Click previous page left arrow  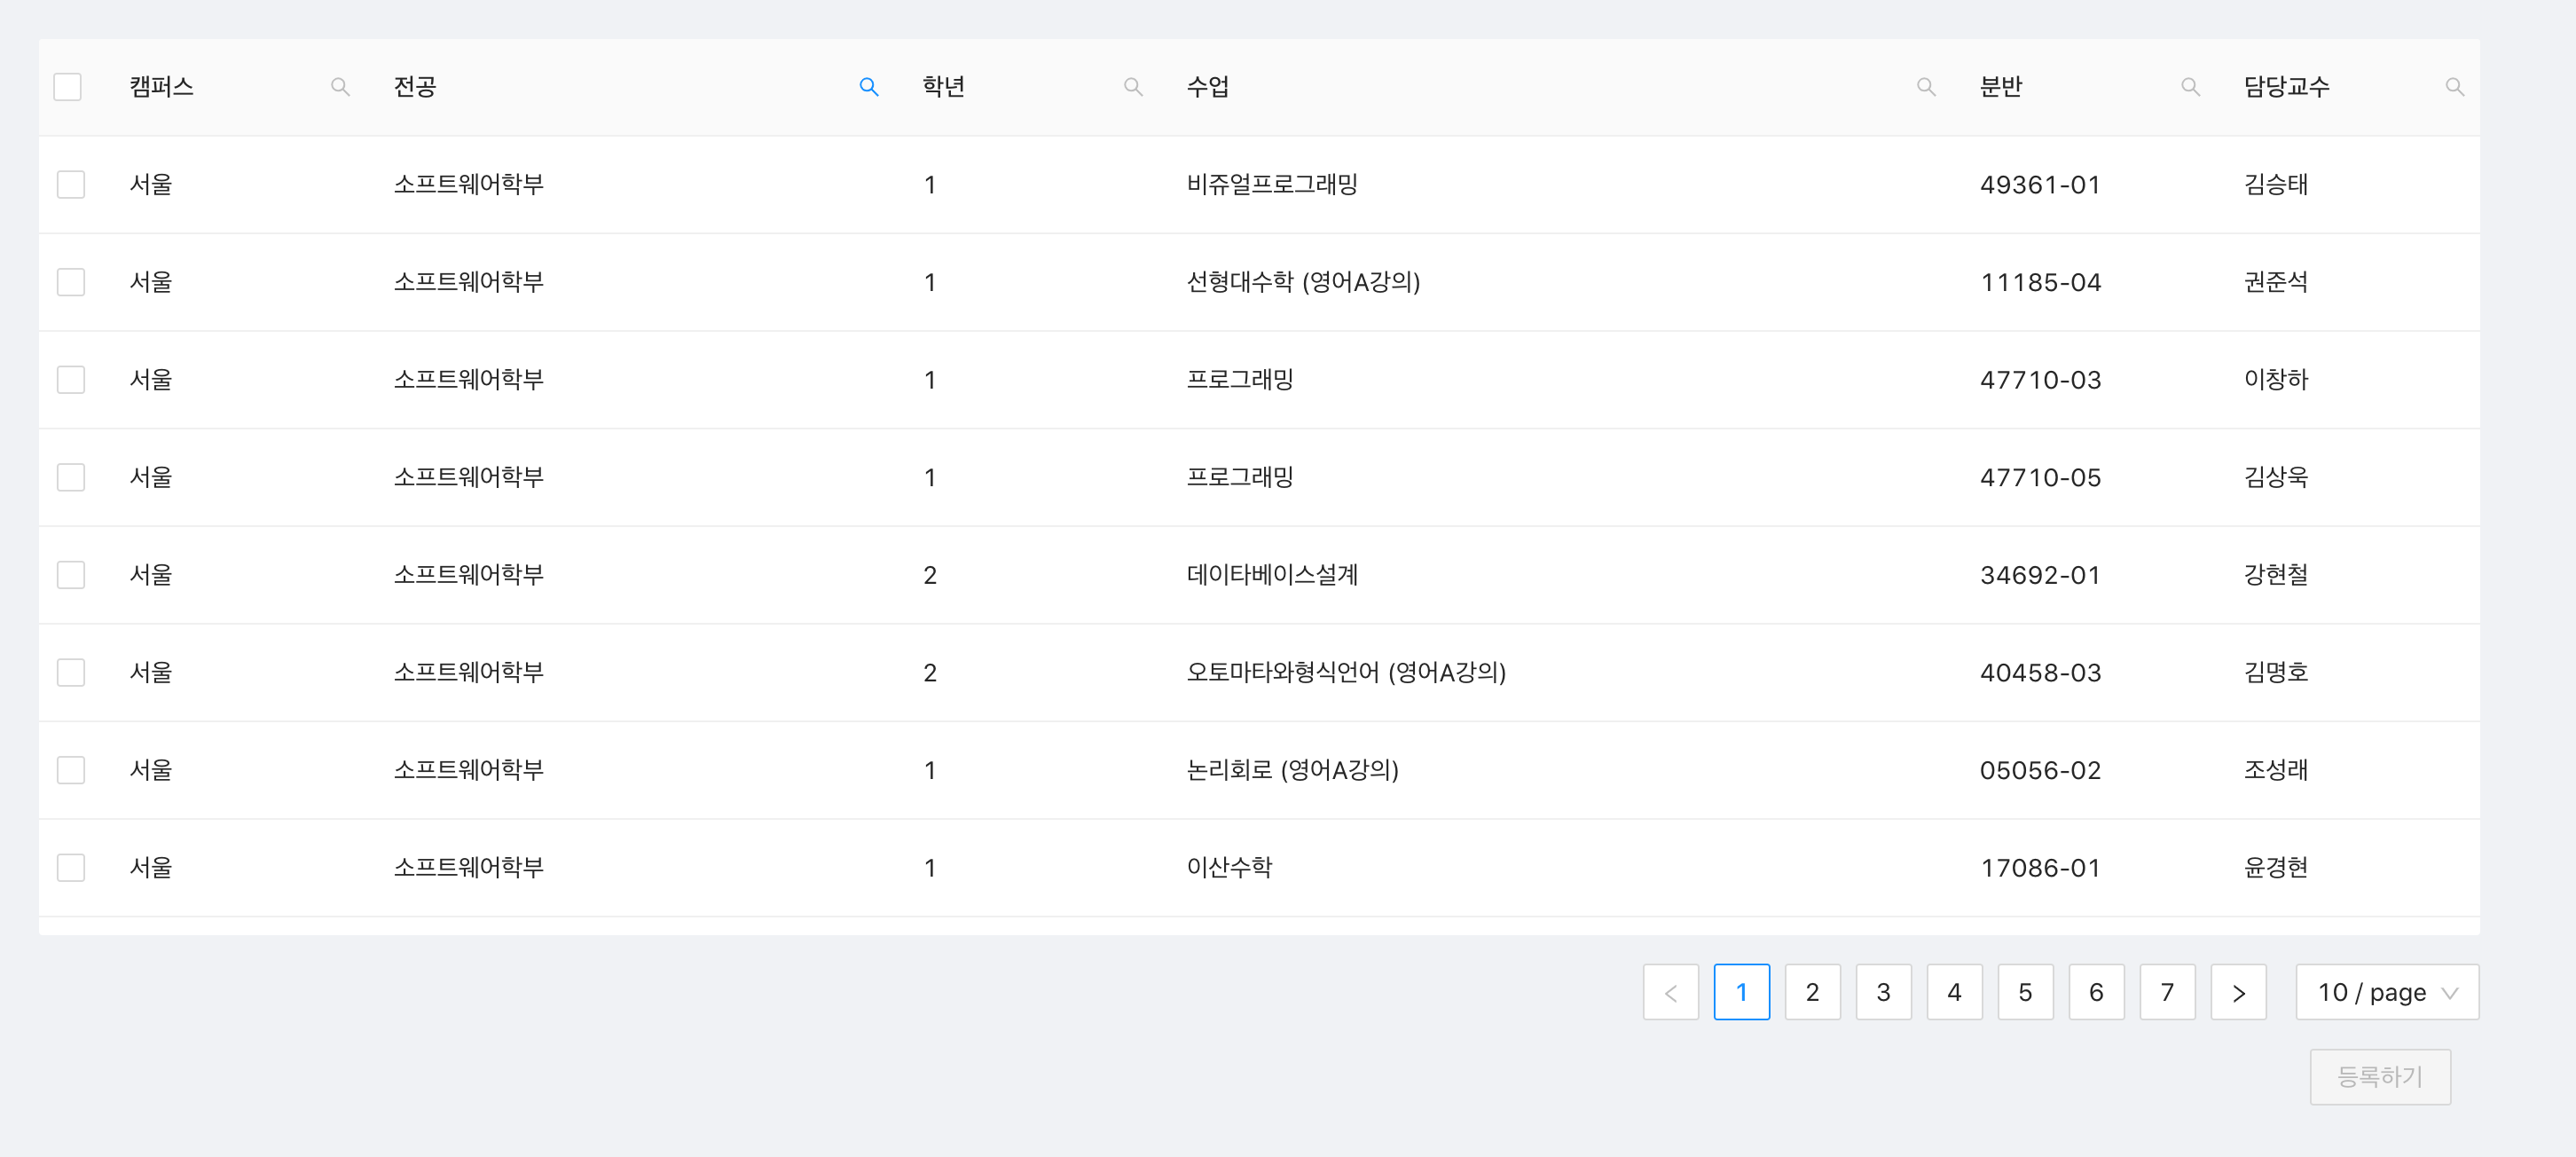click(x=1670, y=992)
